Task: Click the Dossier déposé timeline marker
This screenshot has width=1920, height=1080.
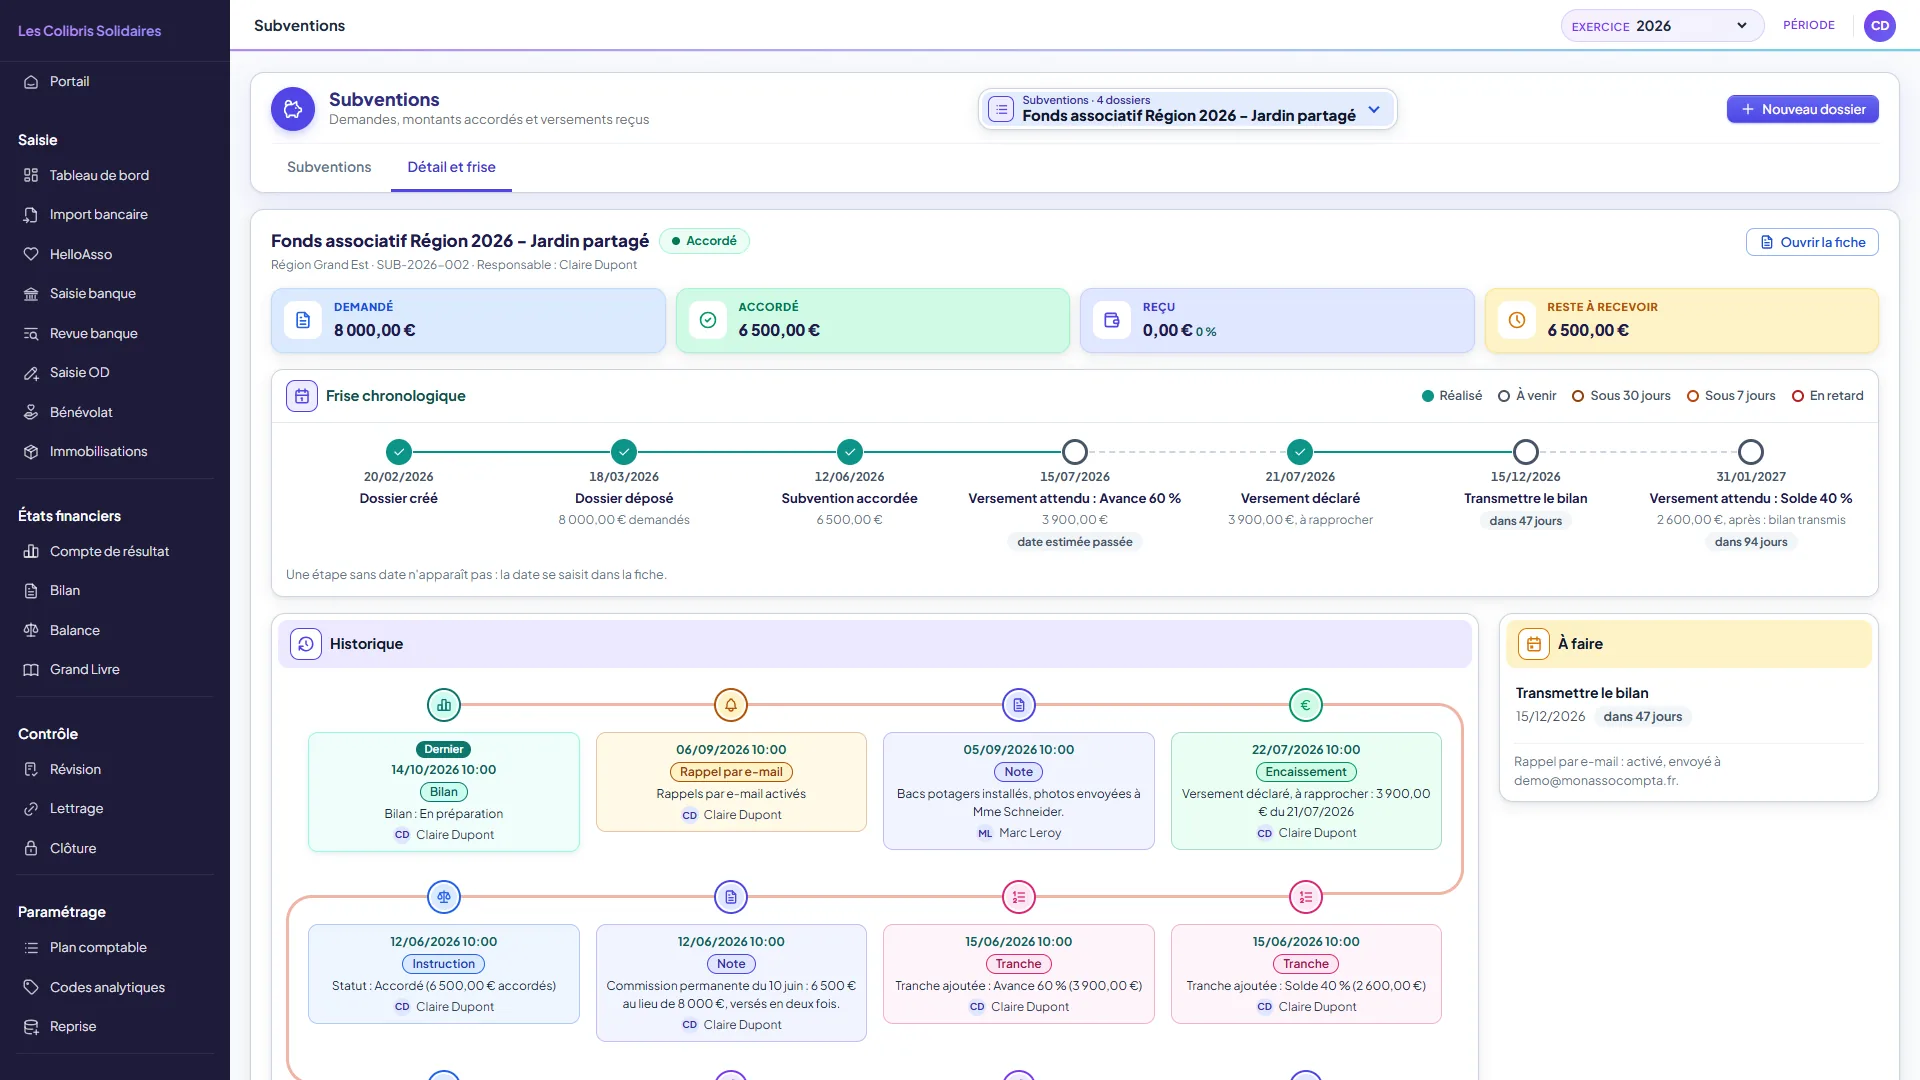Action: (x=624, y=452)
